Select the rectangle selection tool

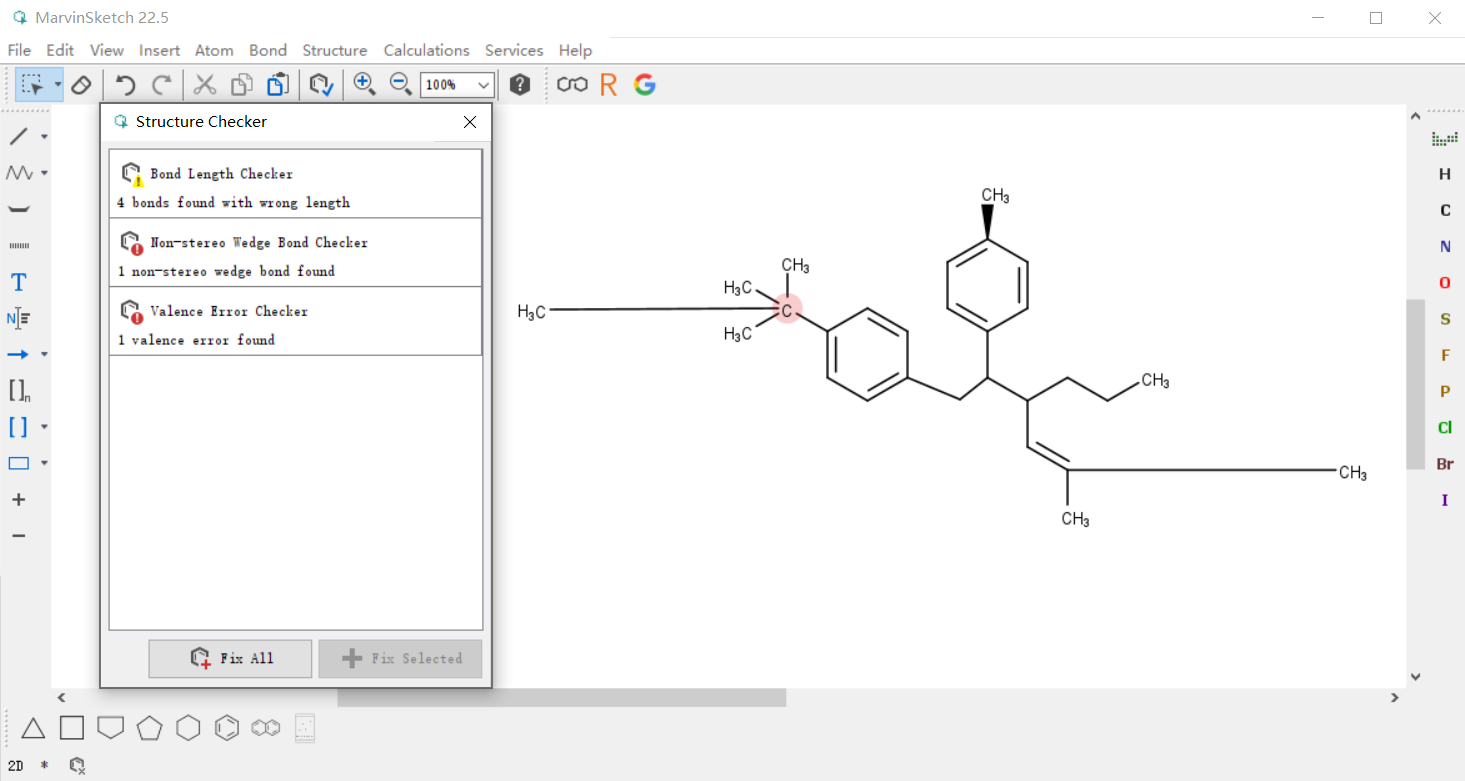[33, 85]
